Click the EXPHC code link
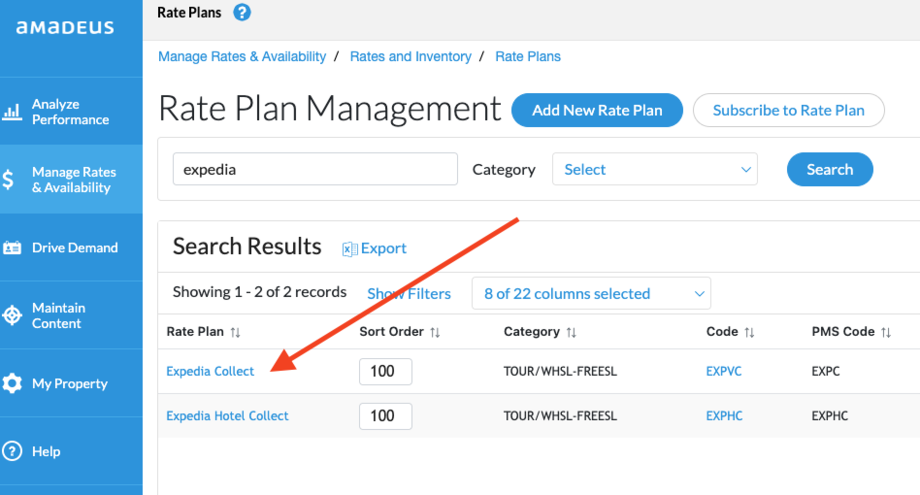 [724, 416]
